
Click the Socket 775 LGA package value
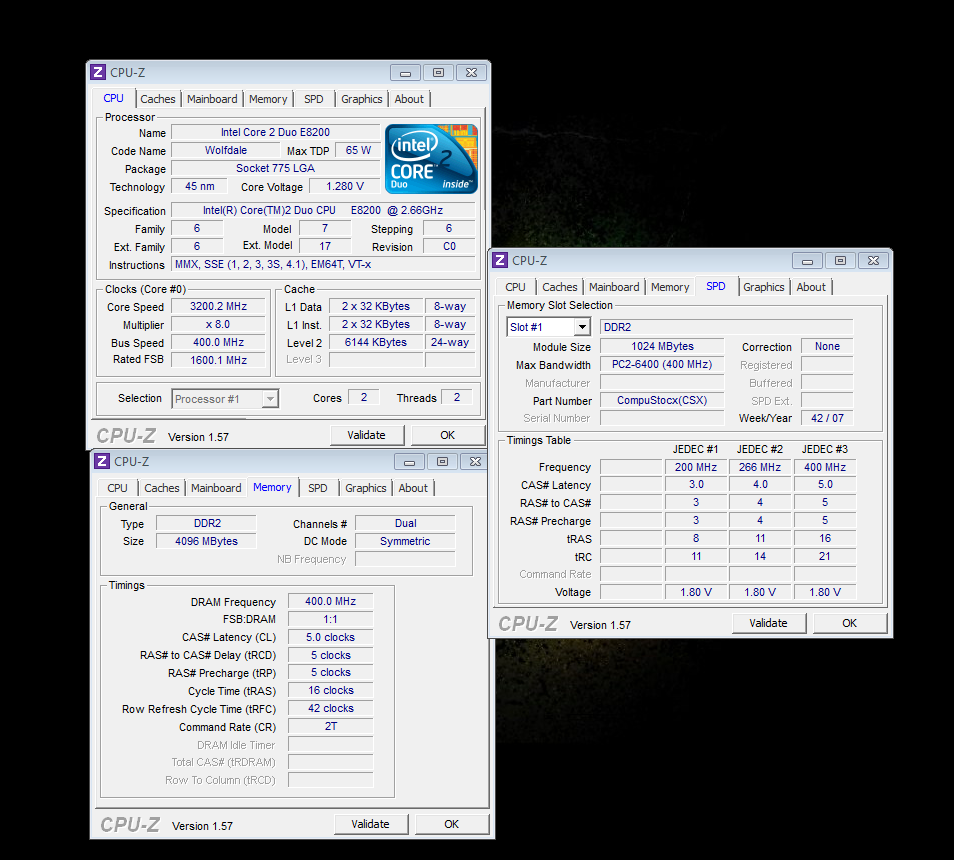point(275,168)
